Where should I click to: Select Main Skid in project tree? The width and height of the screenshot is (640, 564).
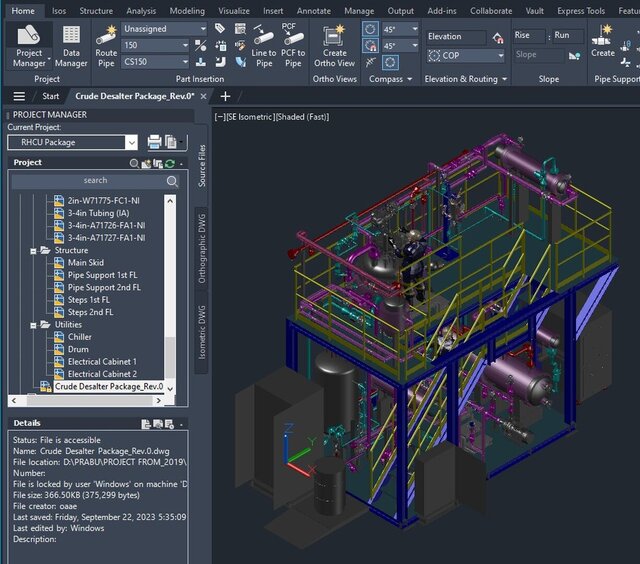pyautogui.click(x=86, y=263)
